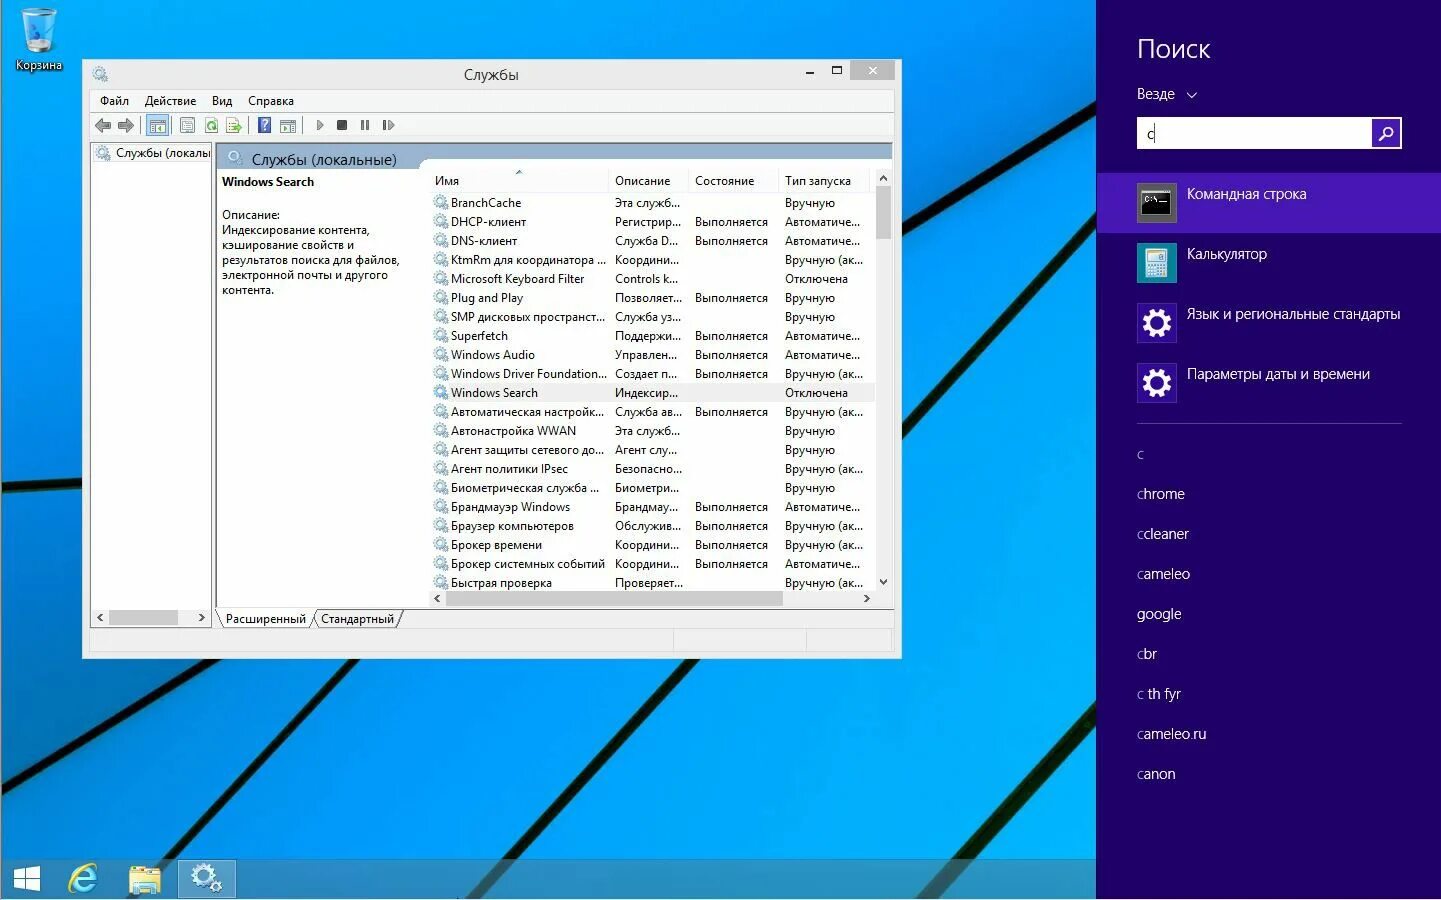Open the Recycle Bin desktop icon
1441x900 pixels.
click(39, 40)
